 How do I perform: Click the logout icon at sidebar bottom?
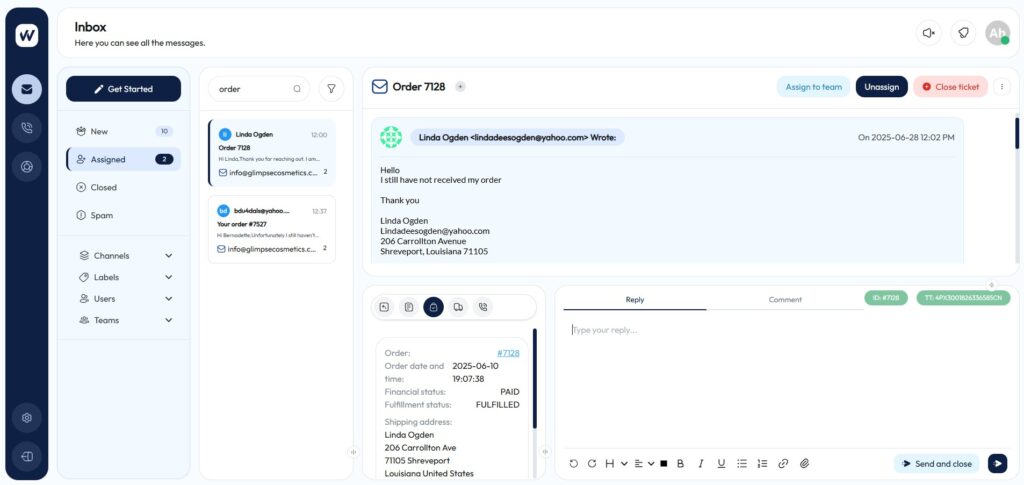[27, 456]
